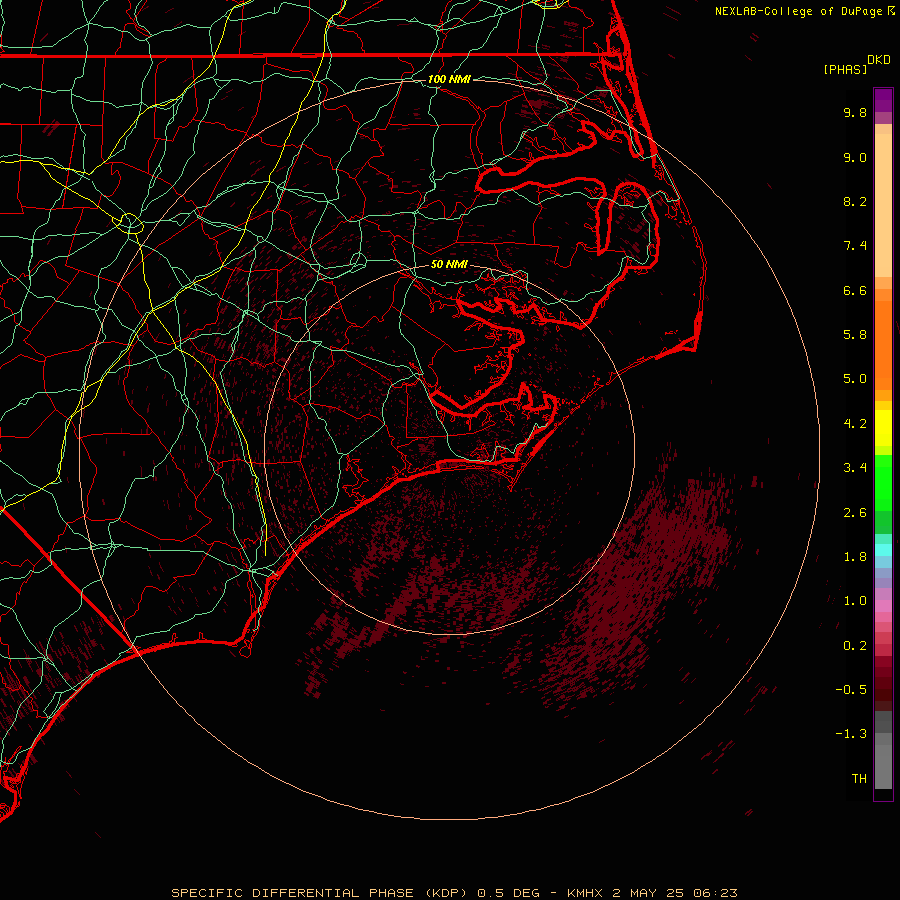This screenshot has width=900, height=900.
Task: Click the 7.4 scale value
Action: click(855, 246)
